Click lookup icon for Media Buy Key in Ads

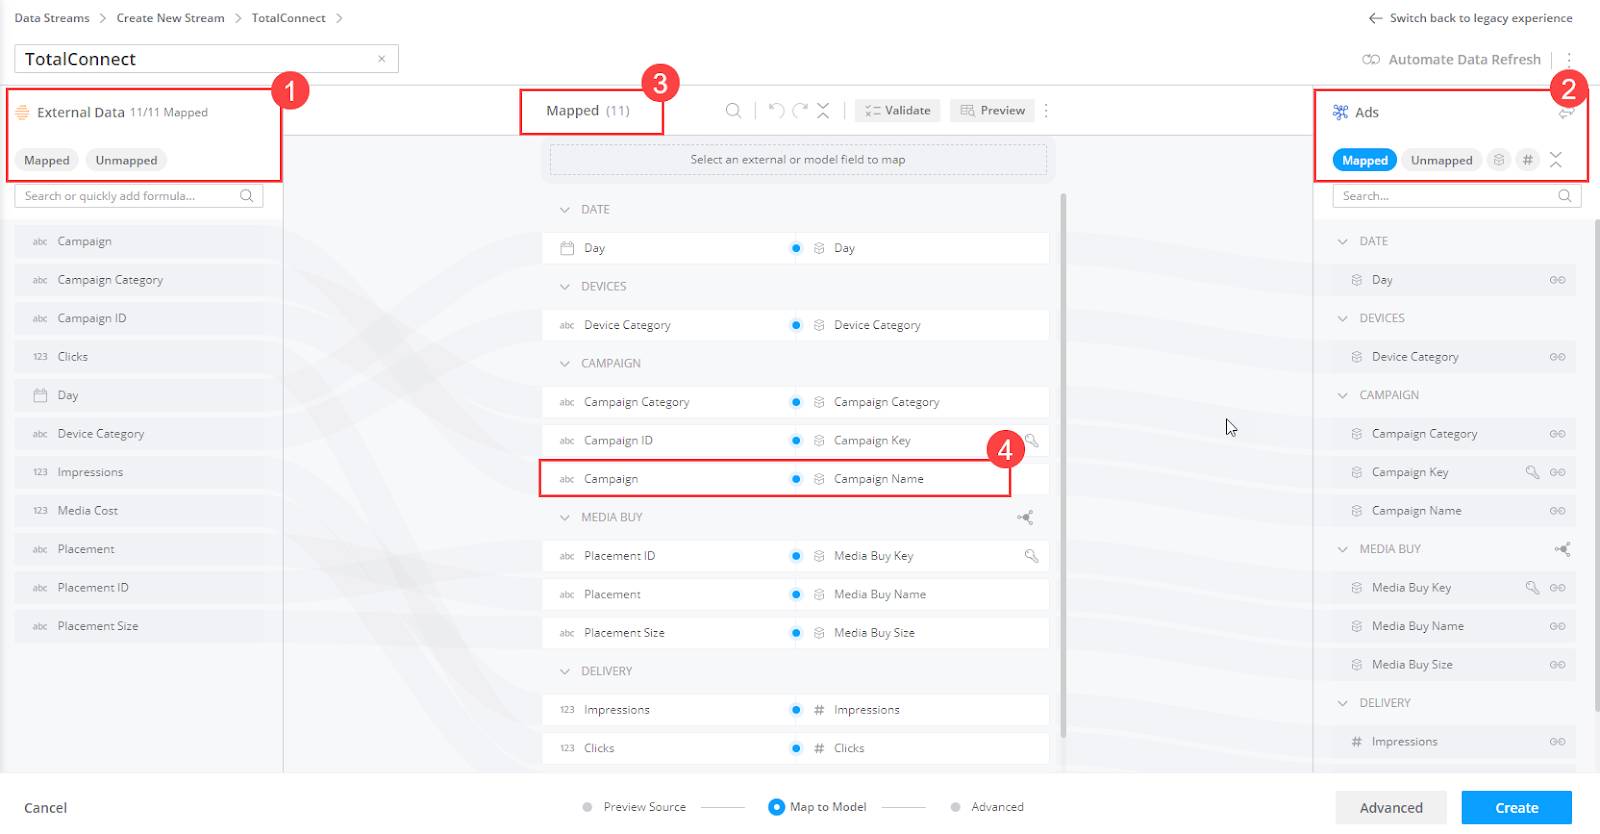click(x=1532, y=588)
